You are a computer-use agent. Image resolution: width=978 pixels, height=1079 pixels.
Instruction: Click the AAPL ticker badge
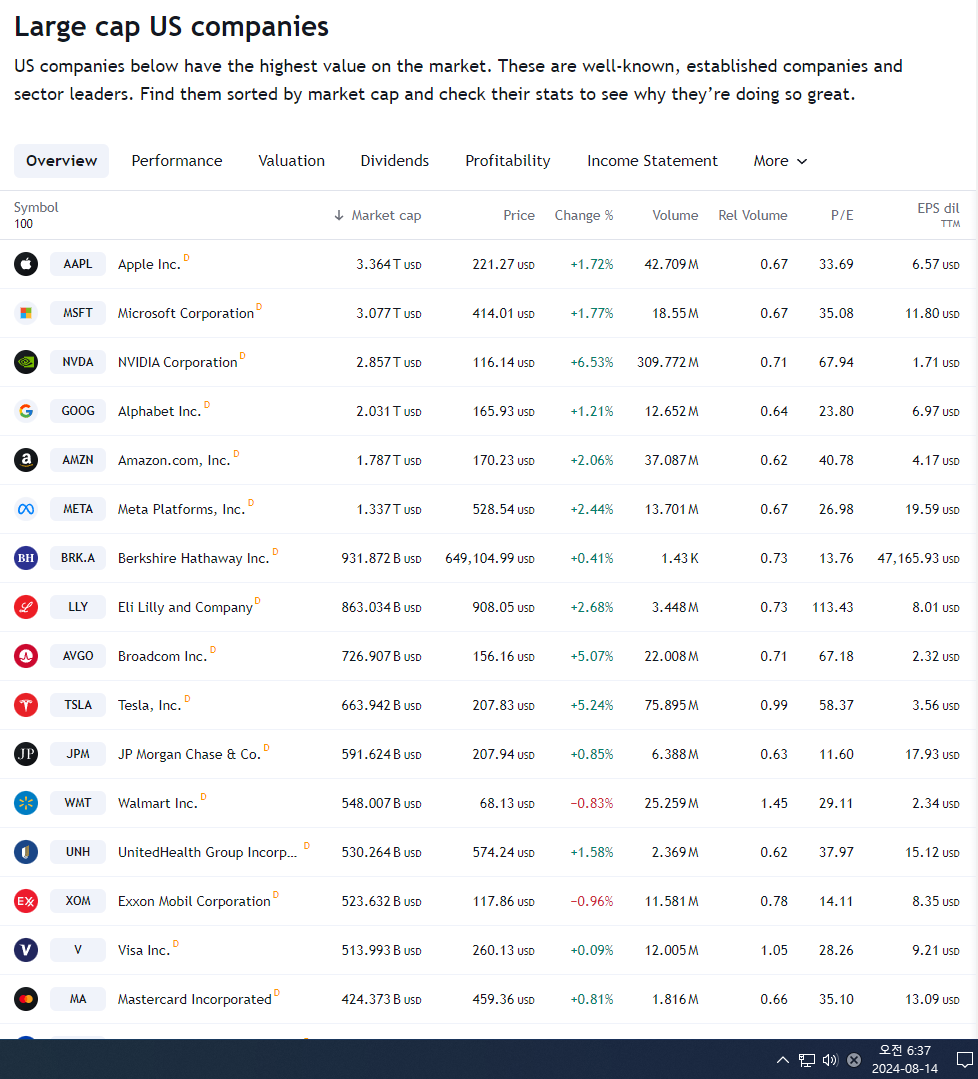[x=78, y=264]
